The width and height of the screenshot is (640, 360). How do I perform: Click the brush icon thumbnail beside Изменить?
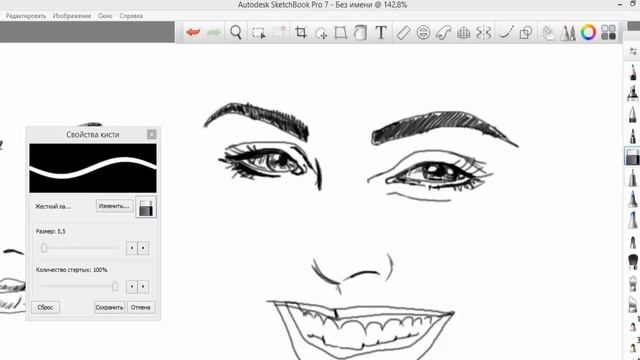click(146, 207)
